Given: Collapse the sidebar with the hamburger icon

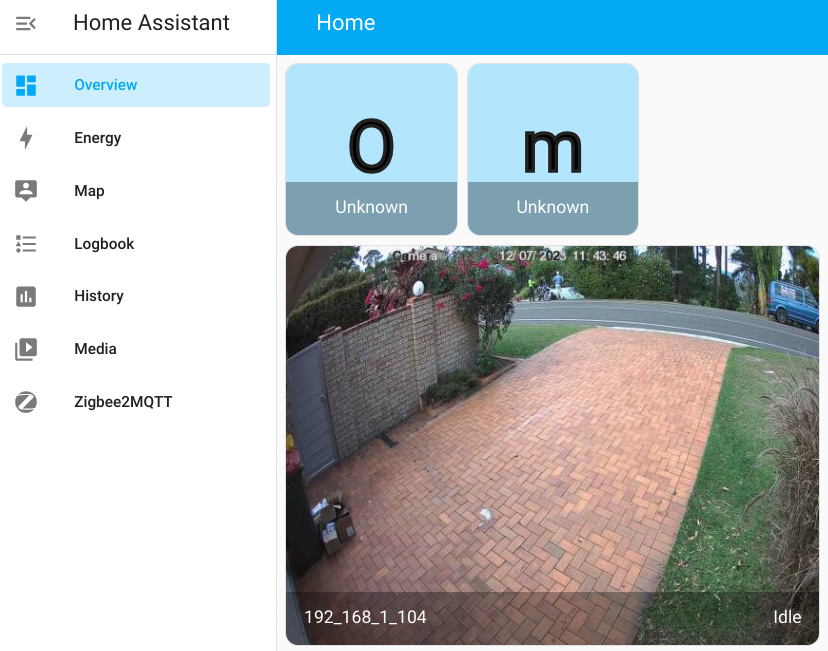Looking at the screenshot, I should pyautogui.click(x=25, y=22).
